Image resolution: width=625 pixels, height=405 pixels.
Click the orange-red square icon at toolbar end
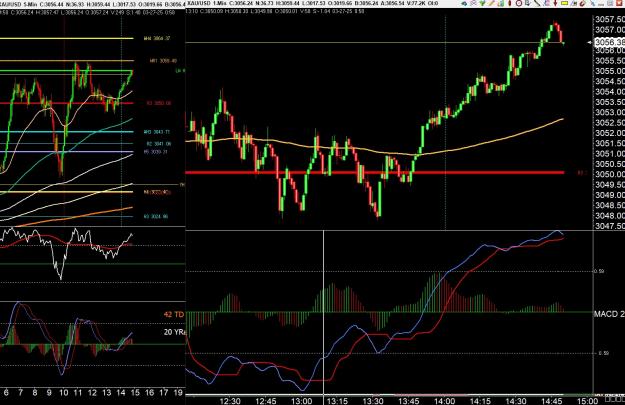(619, 3)
